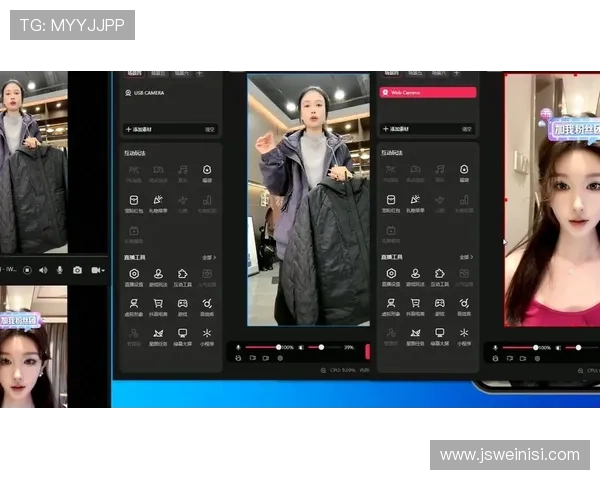Add new scene tab with plus above Web Camera
600x480 pixels.
(456, 73)
